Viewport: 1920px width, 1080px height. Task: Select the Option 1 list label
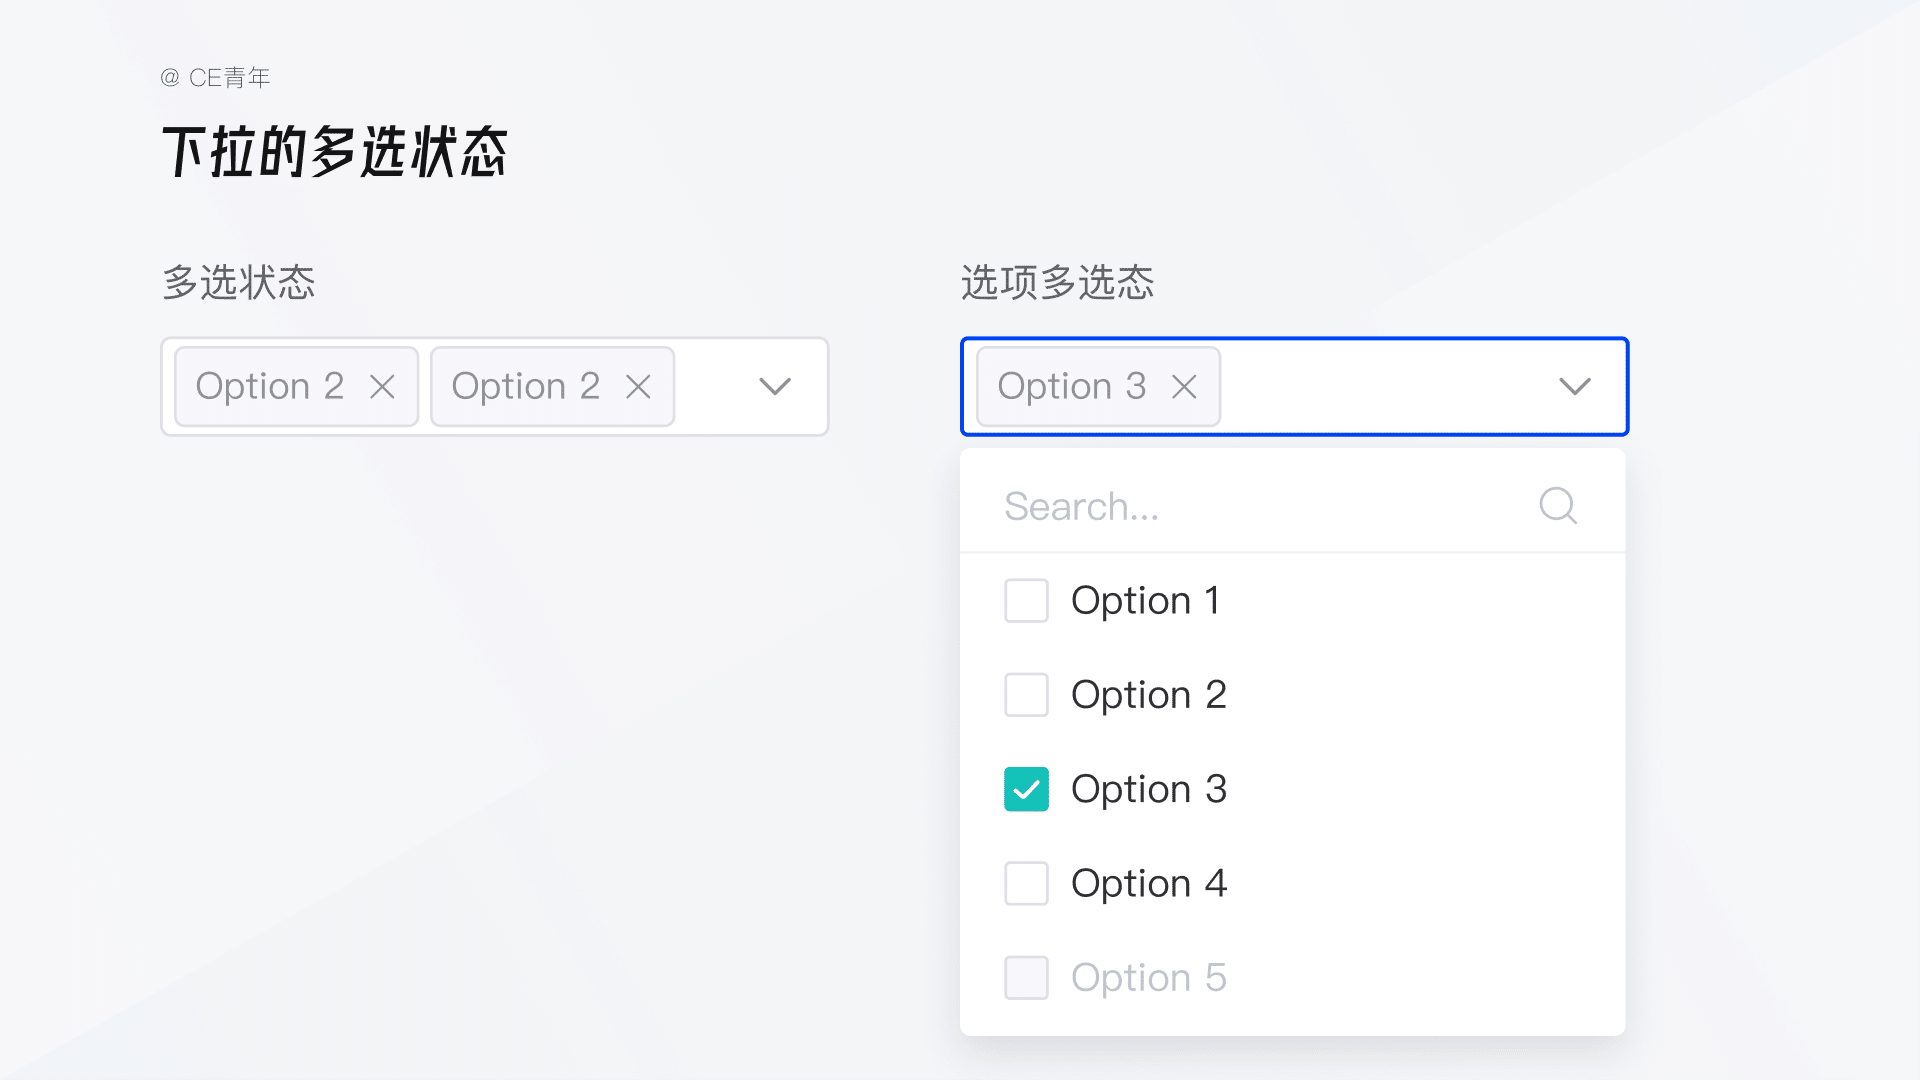pos(1145,601)
